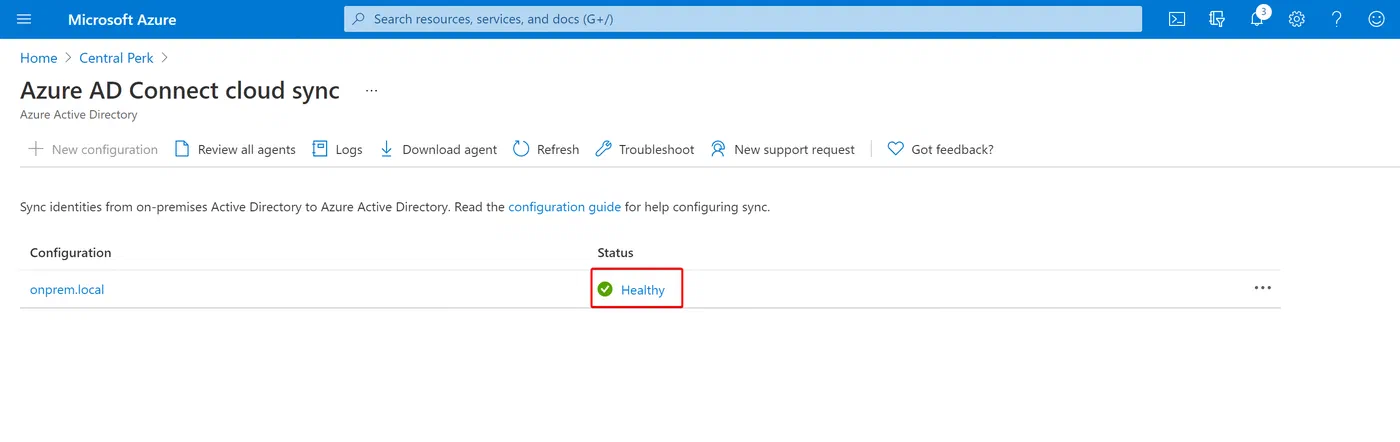Screen dimensions: 1400x442
Task: Open Cloud Shell from the top bar
Action: point(1177,19)
